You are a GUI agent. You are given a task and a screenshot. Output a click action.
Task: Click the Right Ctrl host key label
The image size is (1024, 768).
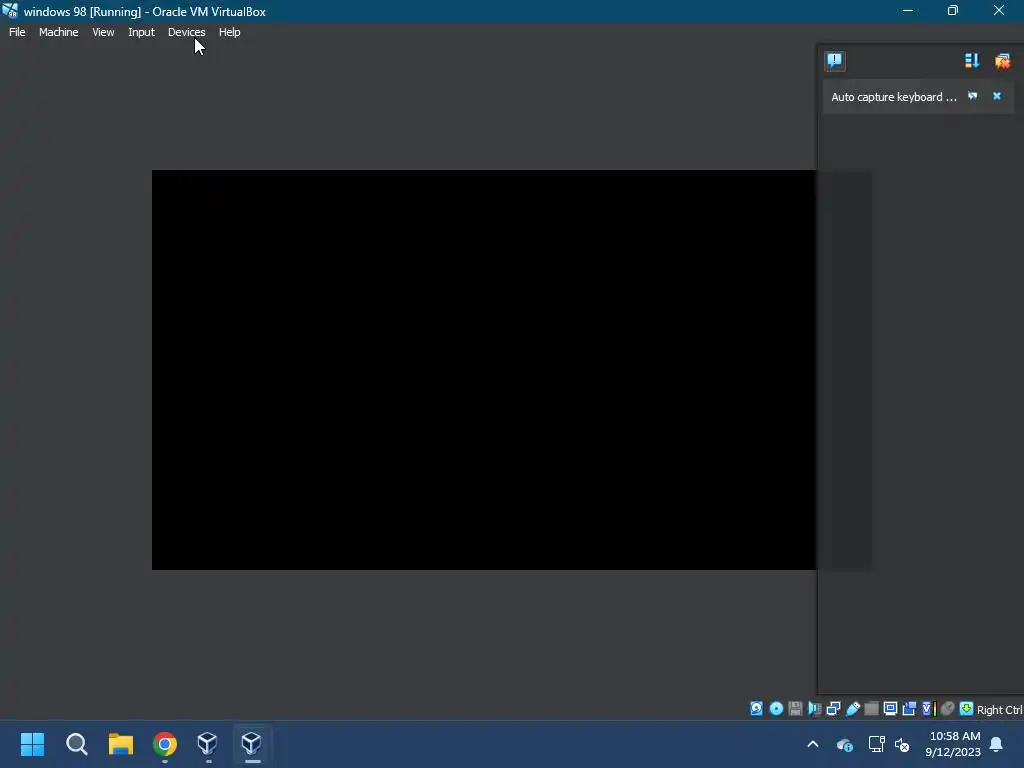point(1000,710)
